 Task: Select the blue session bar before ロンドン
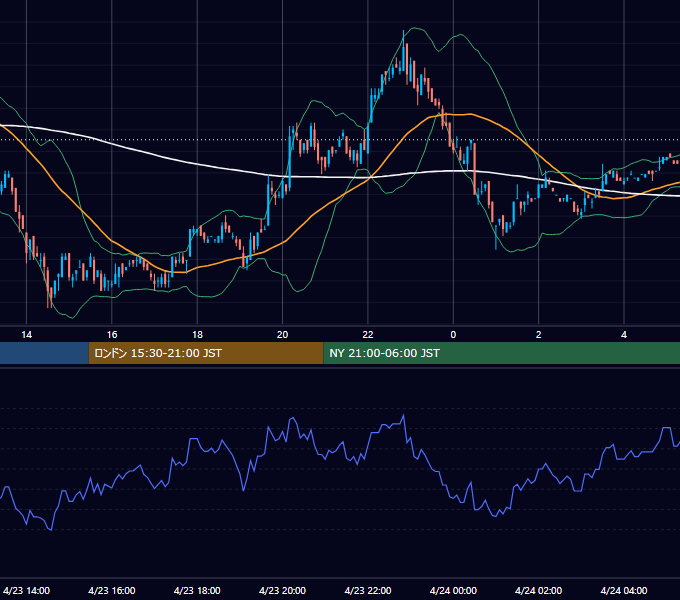pyautogui.click(x=44, y=353)
